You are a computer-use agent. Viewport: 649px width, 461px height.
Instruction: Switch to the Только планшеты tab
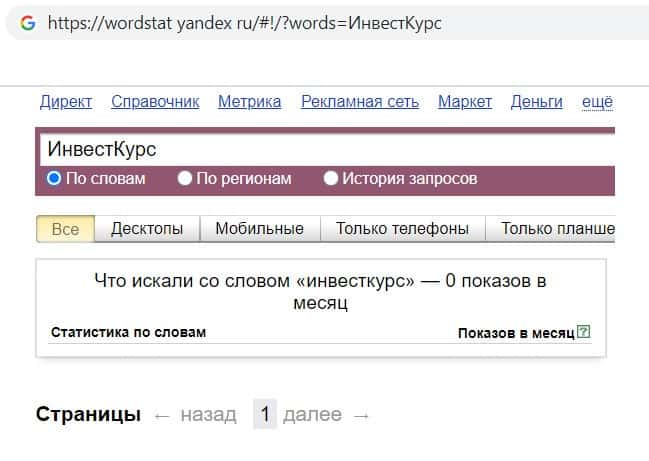click(x=557, y=229)
